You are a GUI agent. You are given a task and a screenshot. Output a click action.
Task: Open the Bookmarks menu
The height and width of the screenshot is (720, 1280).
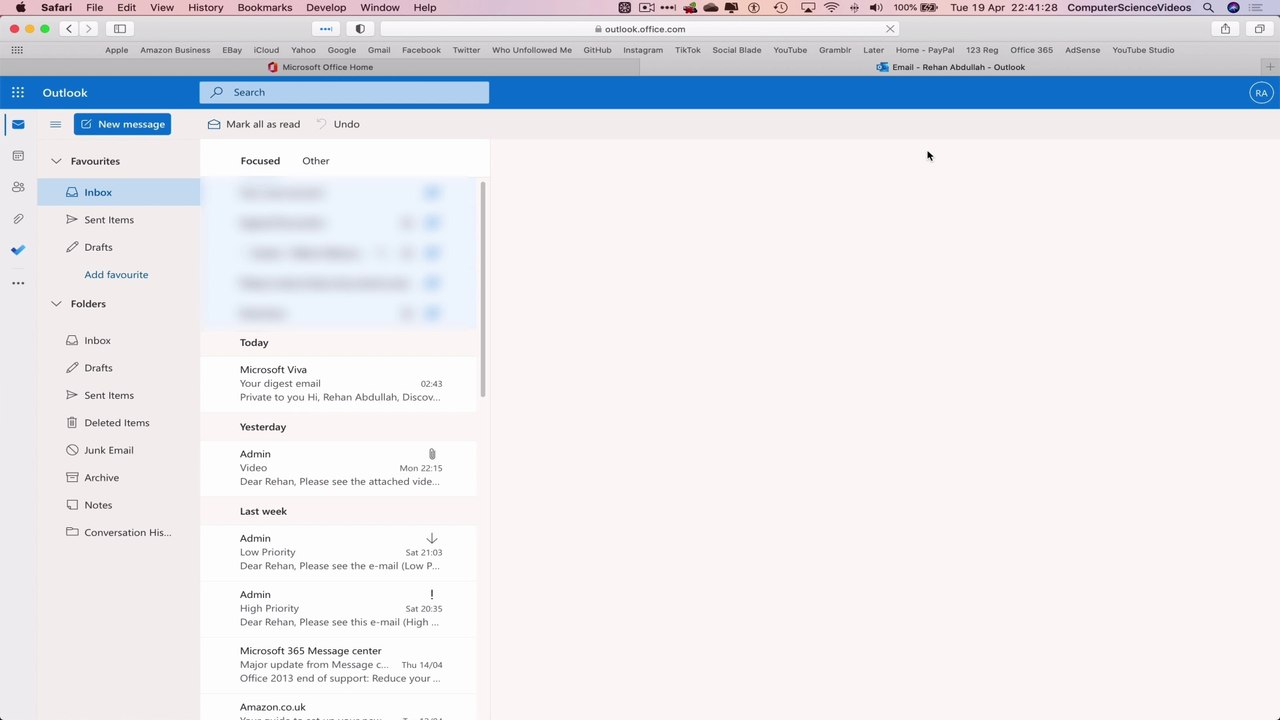(x=265, y=8)
